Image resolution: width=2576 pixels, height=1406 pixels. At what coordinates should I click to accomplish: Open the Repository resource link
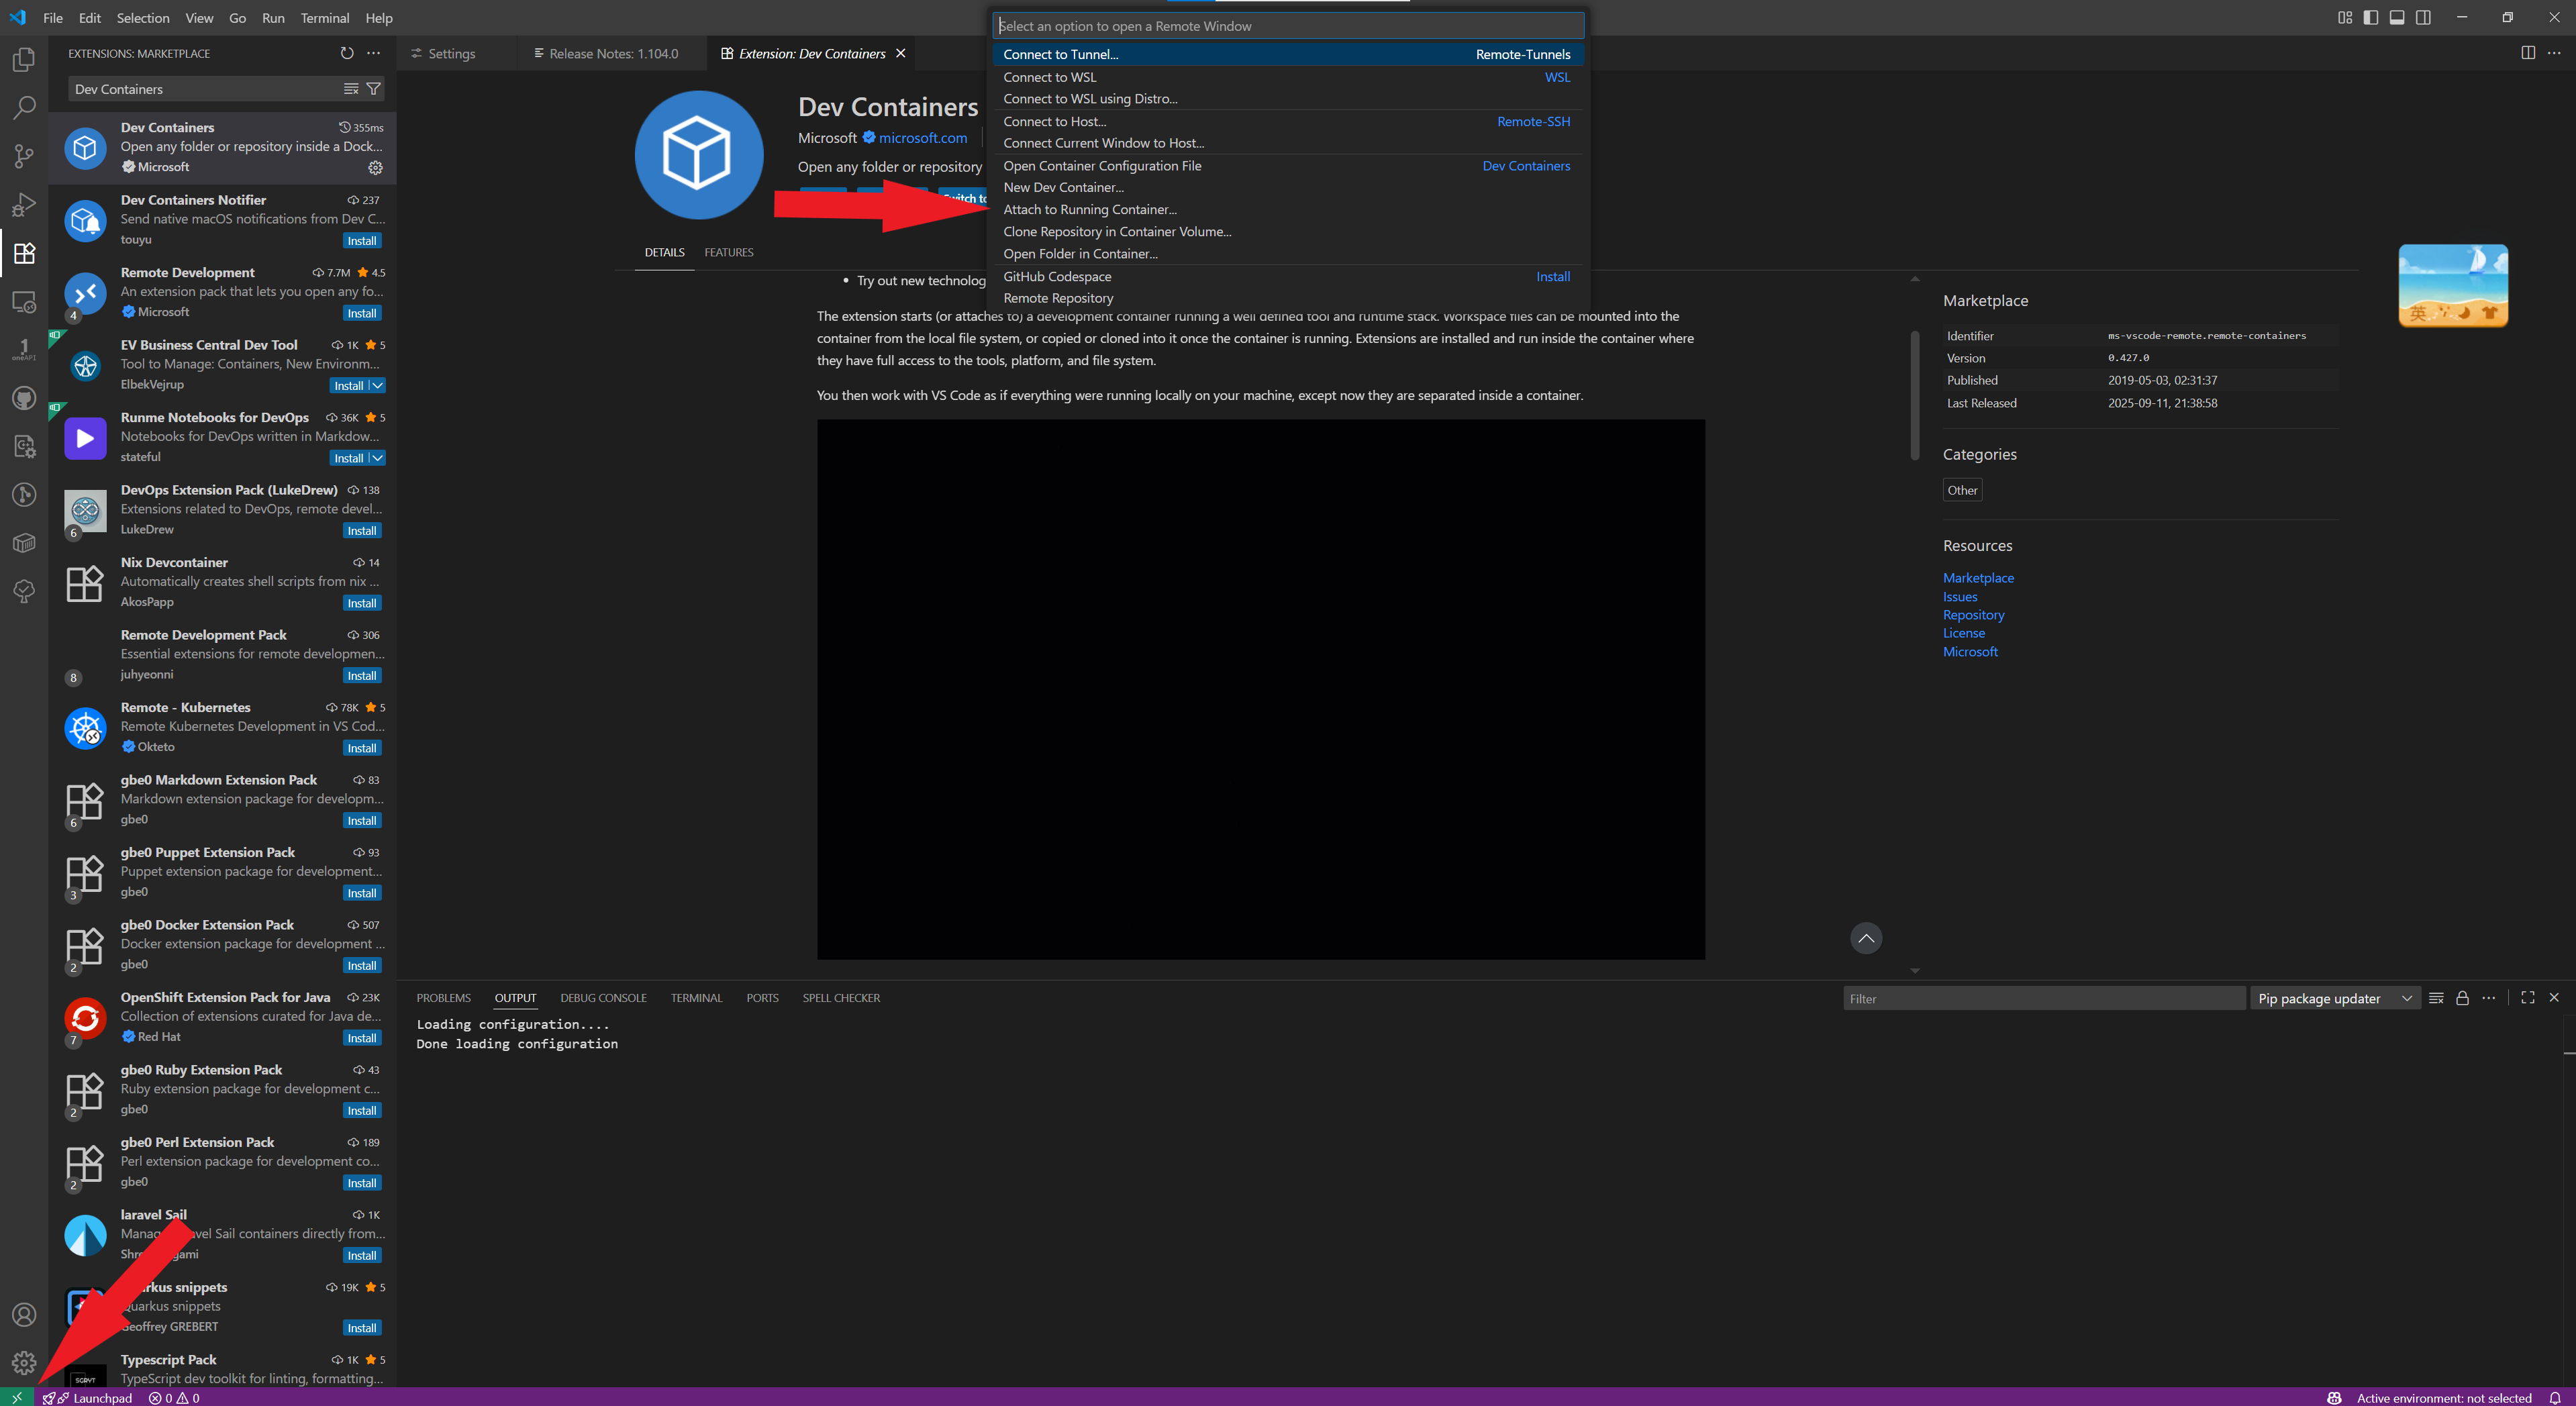[1972, 615]
